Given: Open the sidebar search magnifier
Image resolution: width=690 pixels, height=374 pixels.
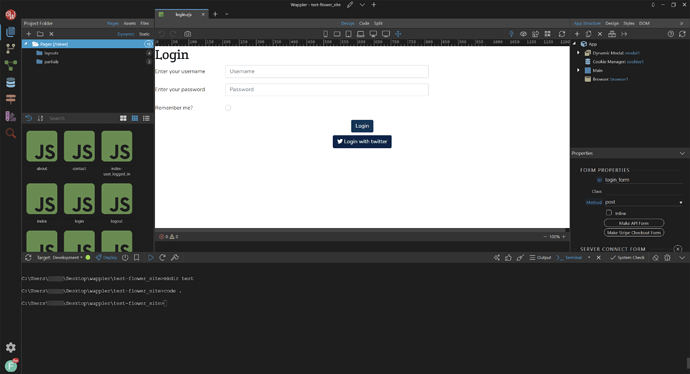Looking at the screenshot, I should pos(11,133).
